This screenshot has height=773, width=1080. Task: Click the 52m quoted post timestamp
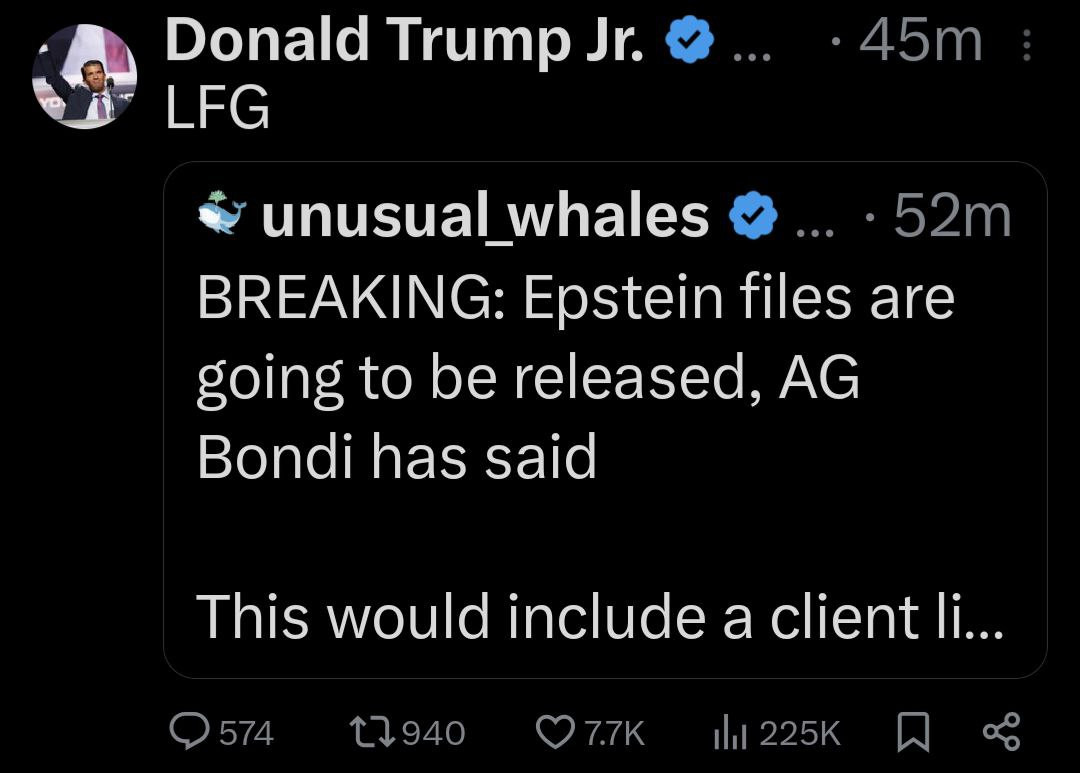pos(951,216)
